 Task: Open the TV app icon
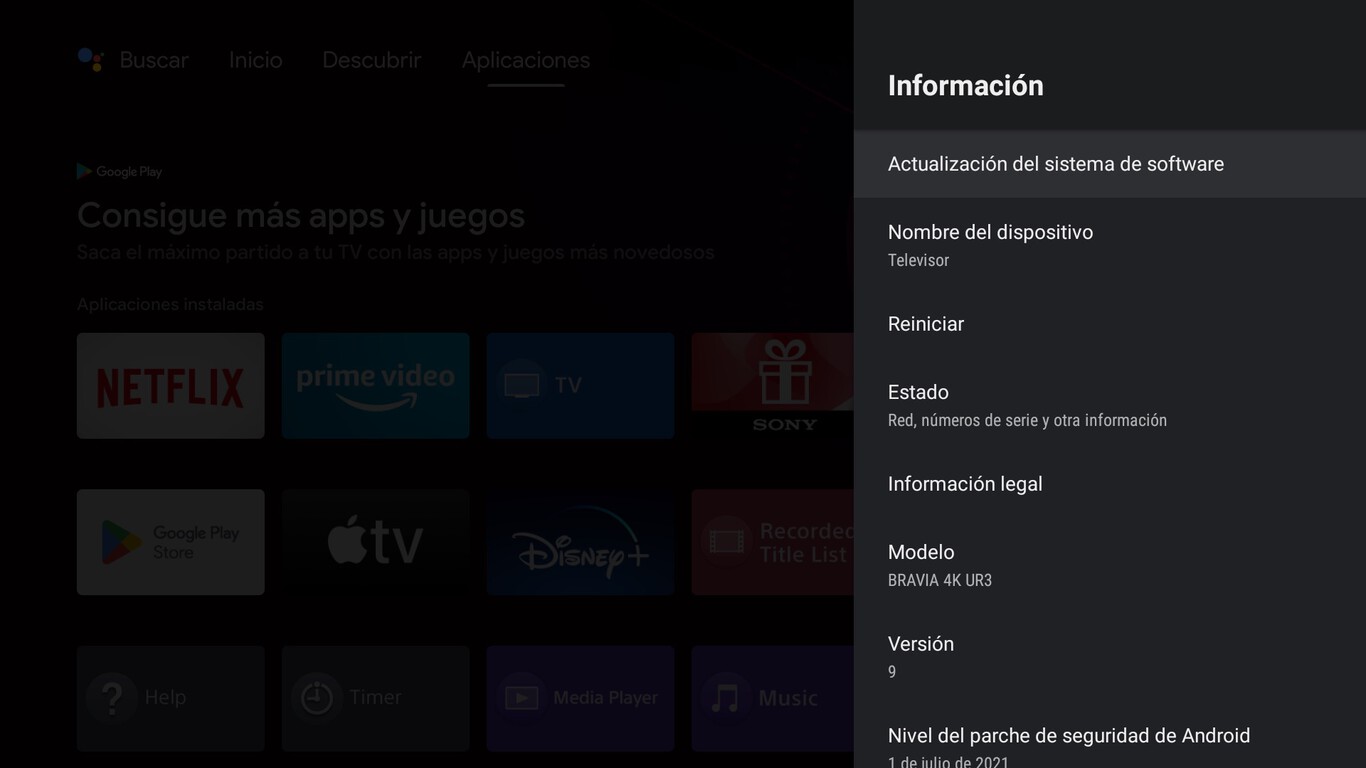click(x=580, y=385)
